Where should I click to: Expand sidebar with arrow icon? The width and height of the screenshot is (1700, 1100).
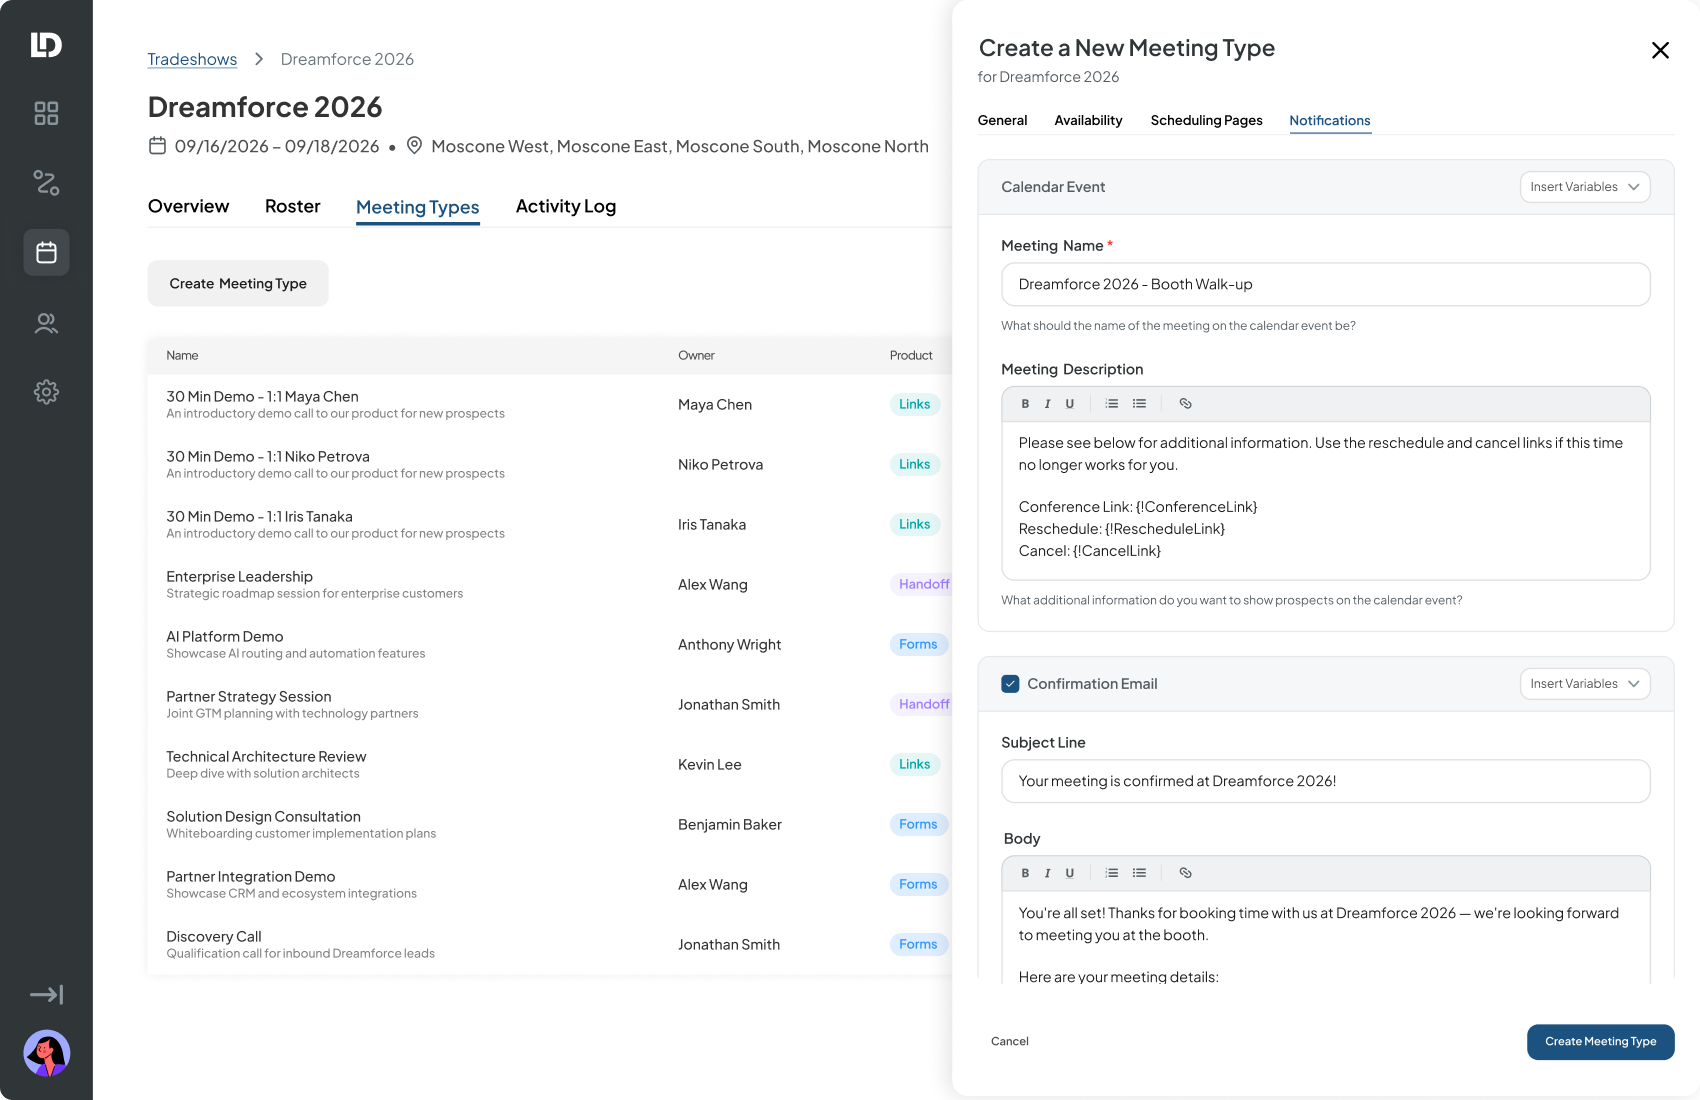coord(46,994)
